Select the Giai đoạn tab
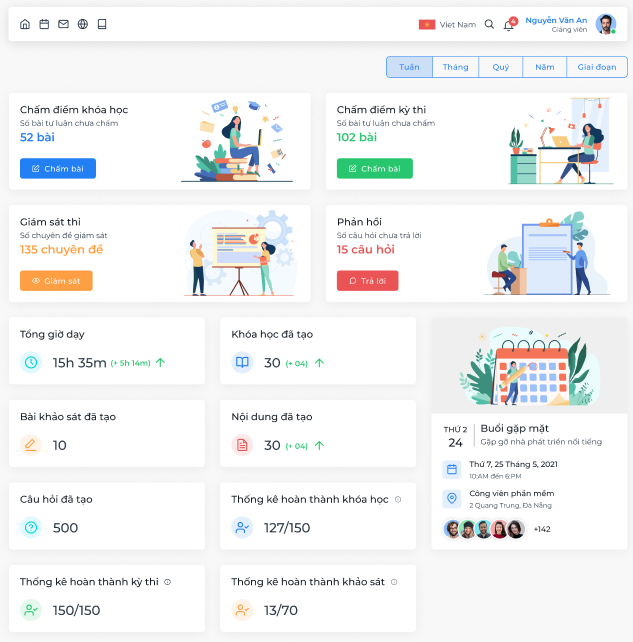The height and width of the screenshot is (642, 633). [x=597, y=67]
